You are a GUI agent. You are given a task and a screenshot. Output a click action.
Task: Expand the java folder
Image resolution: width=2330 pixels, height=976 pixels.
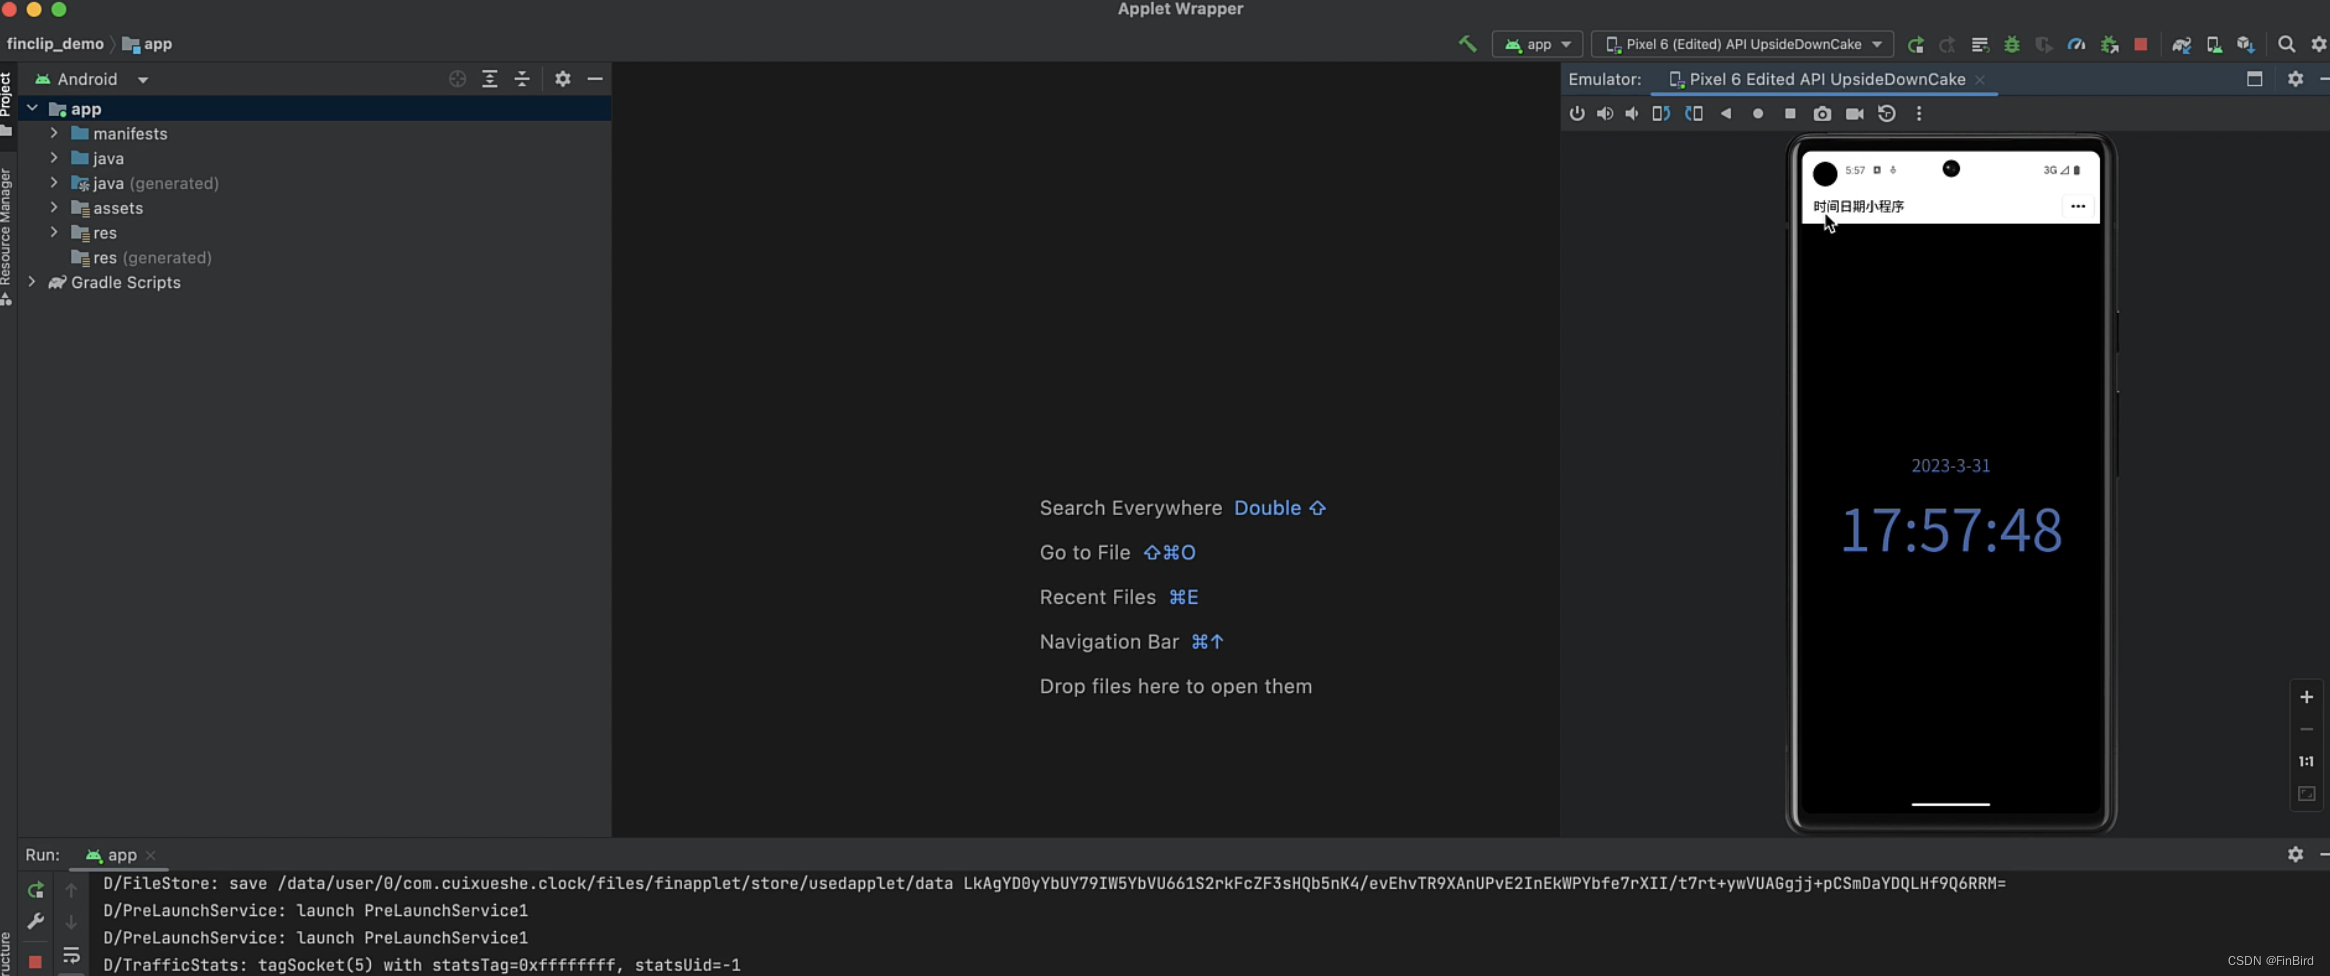(x=54, y=158)
